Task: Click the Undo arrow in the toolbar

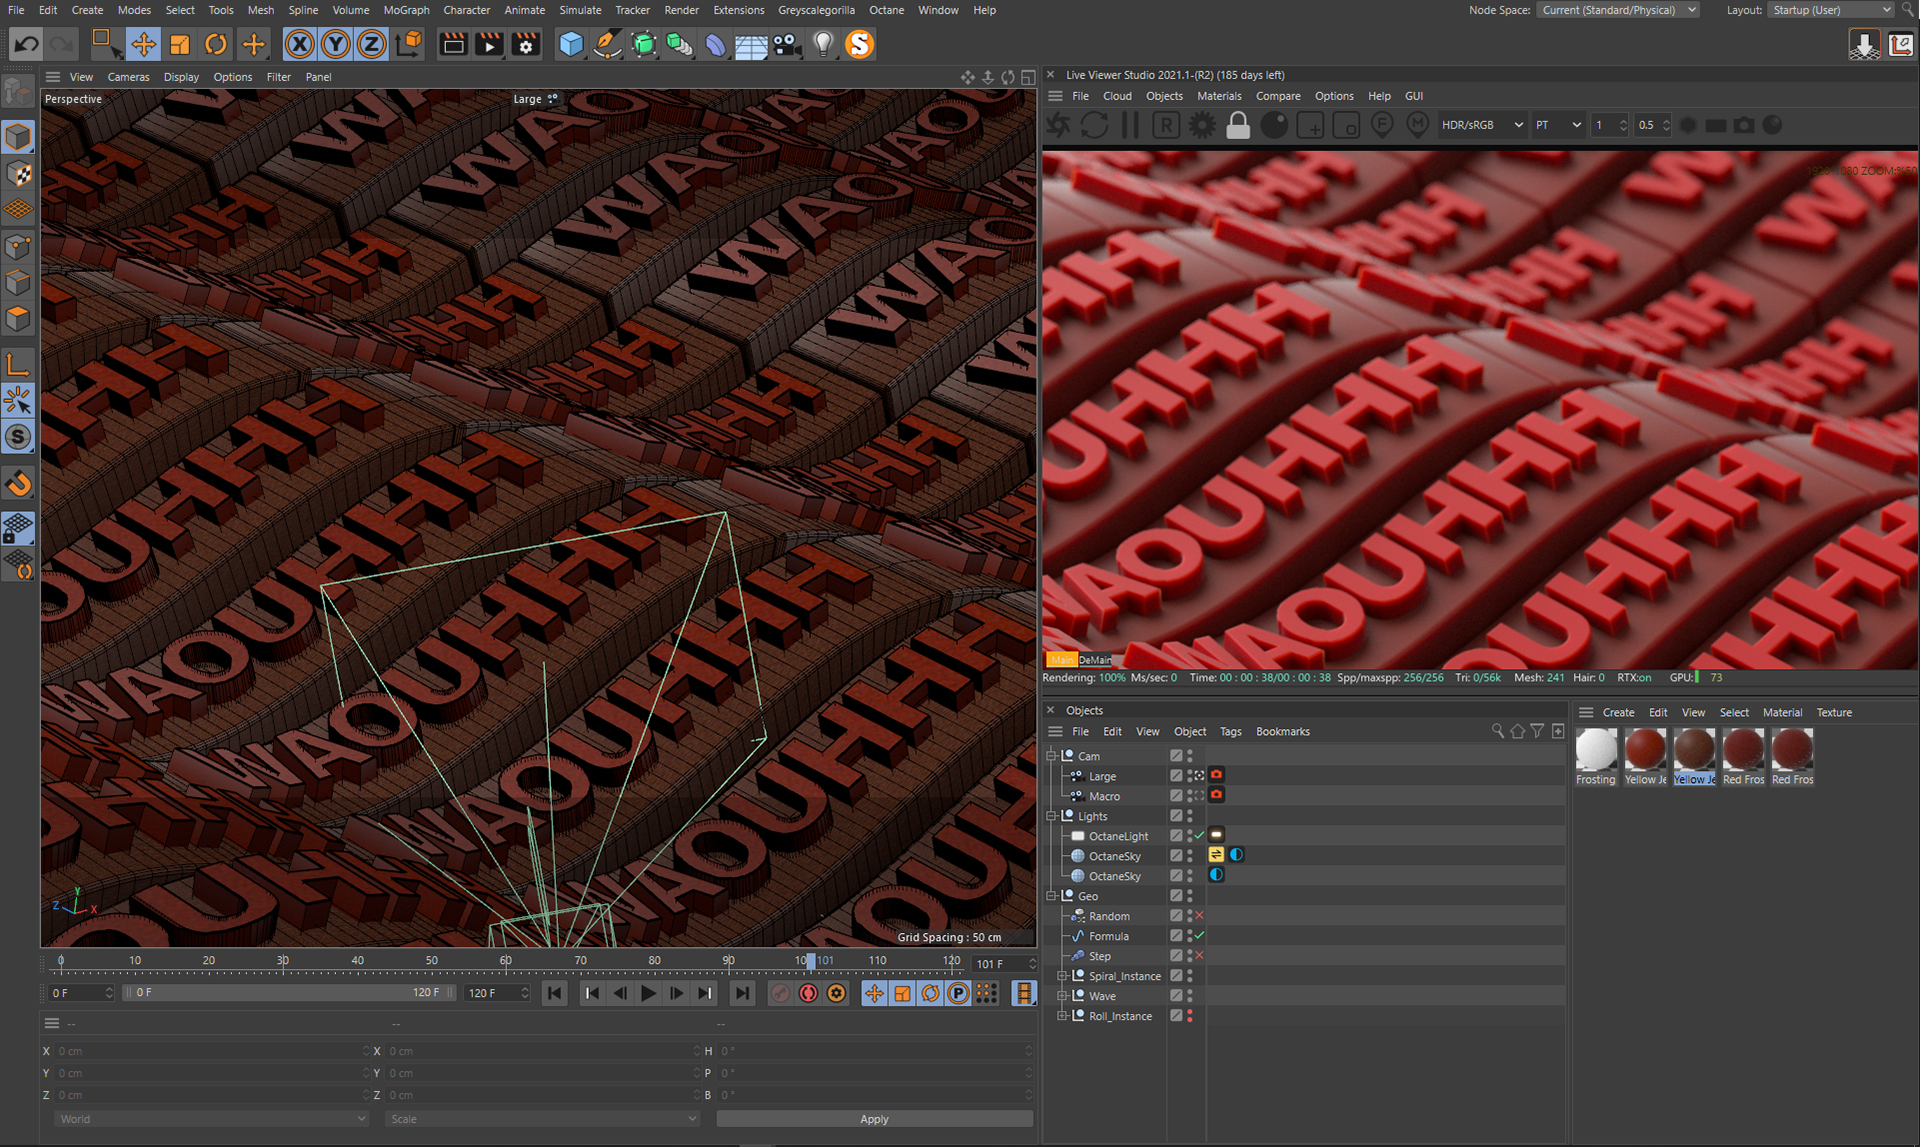Action: (x=26, y=44)
